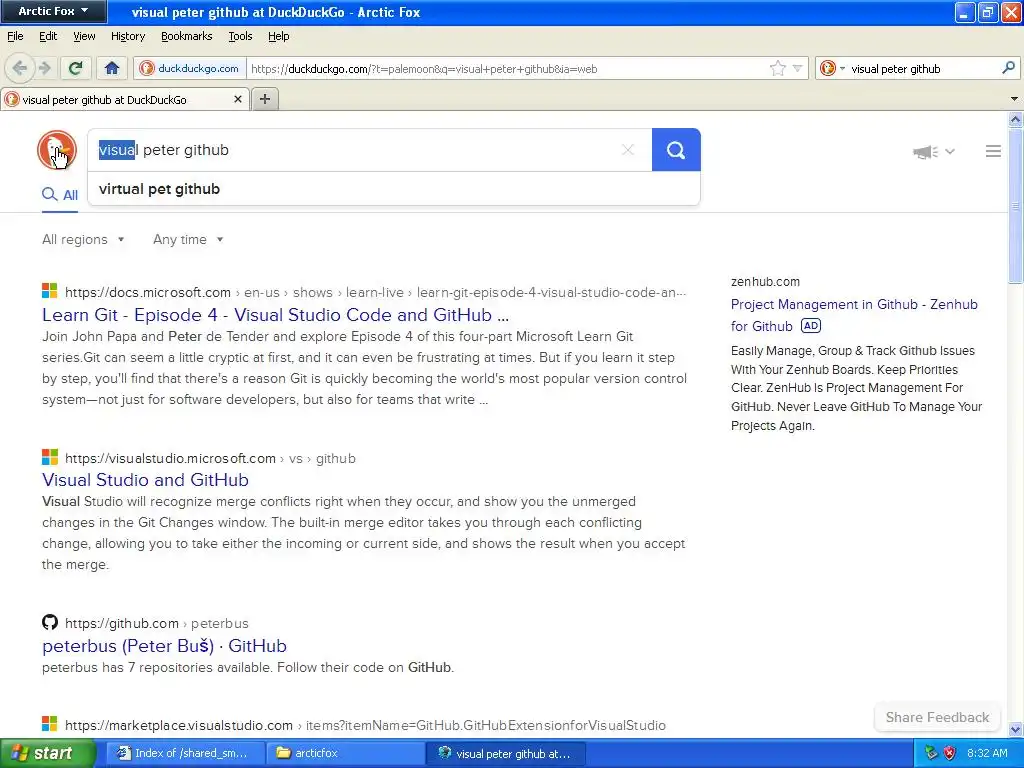Open the Arctic Fox app menu dropdown
This screenshot has width=1024, height=768.
[53, 11]
